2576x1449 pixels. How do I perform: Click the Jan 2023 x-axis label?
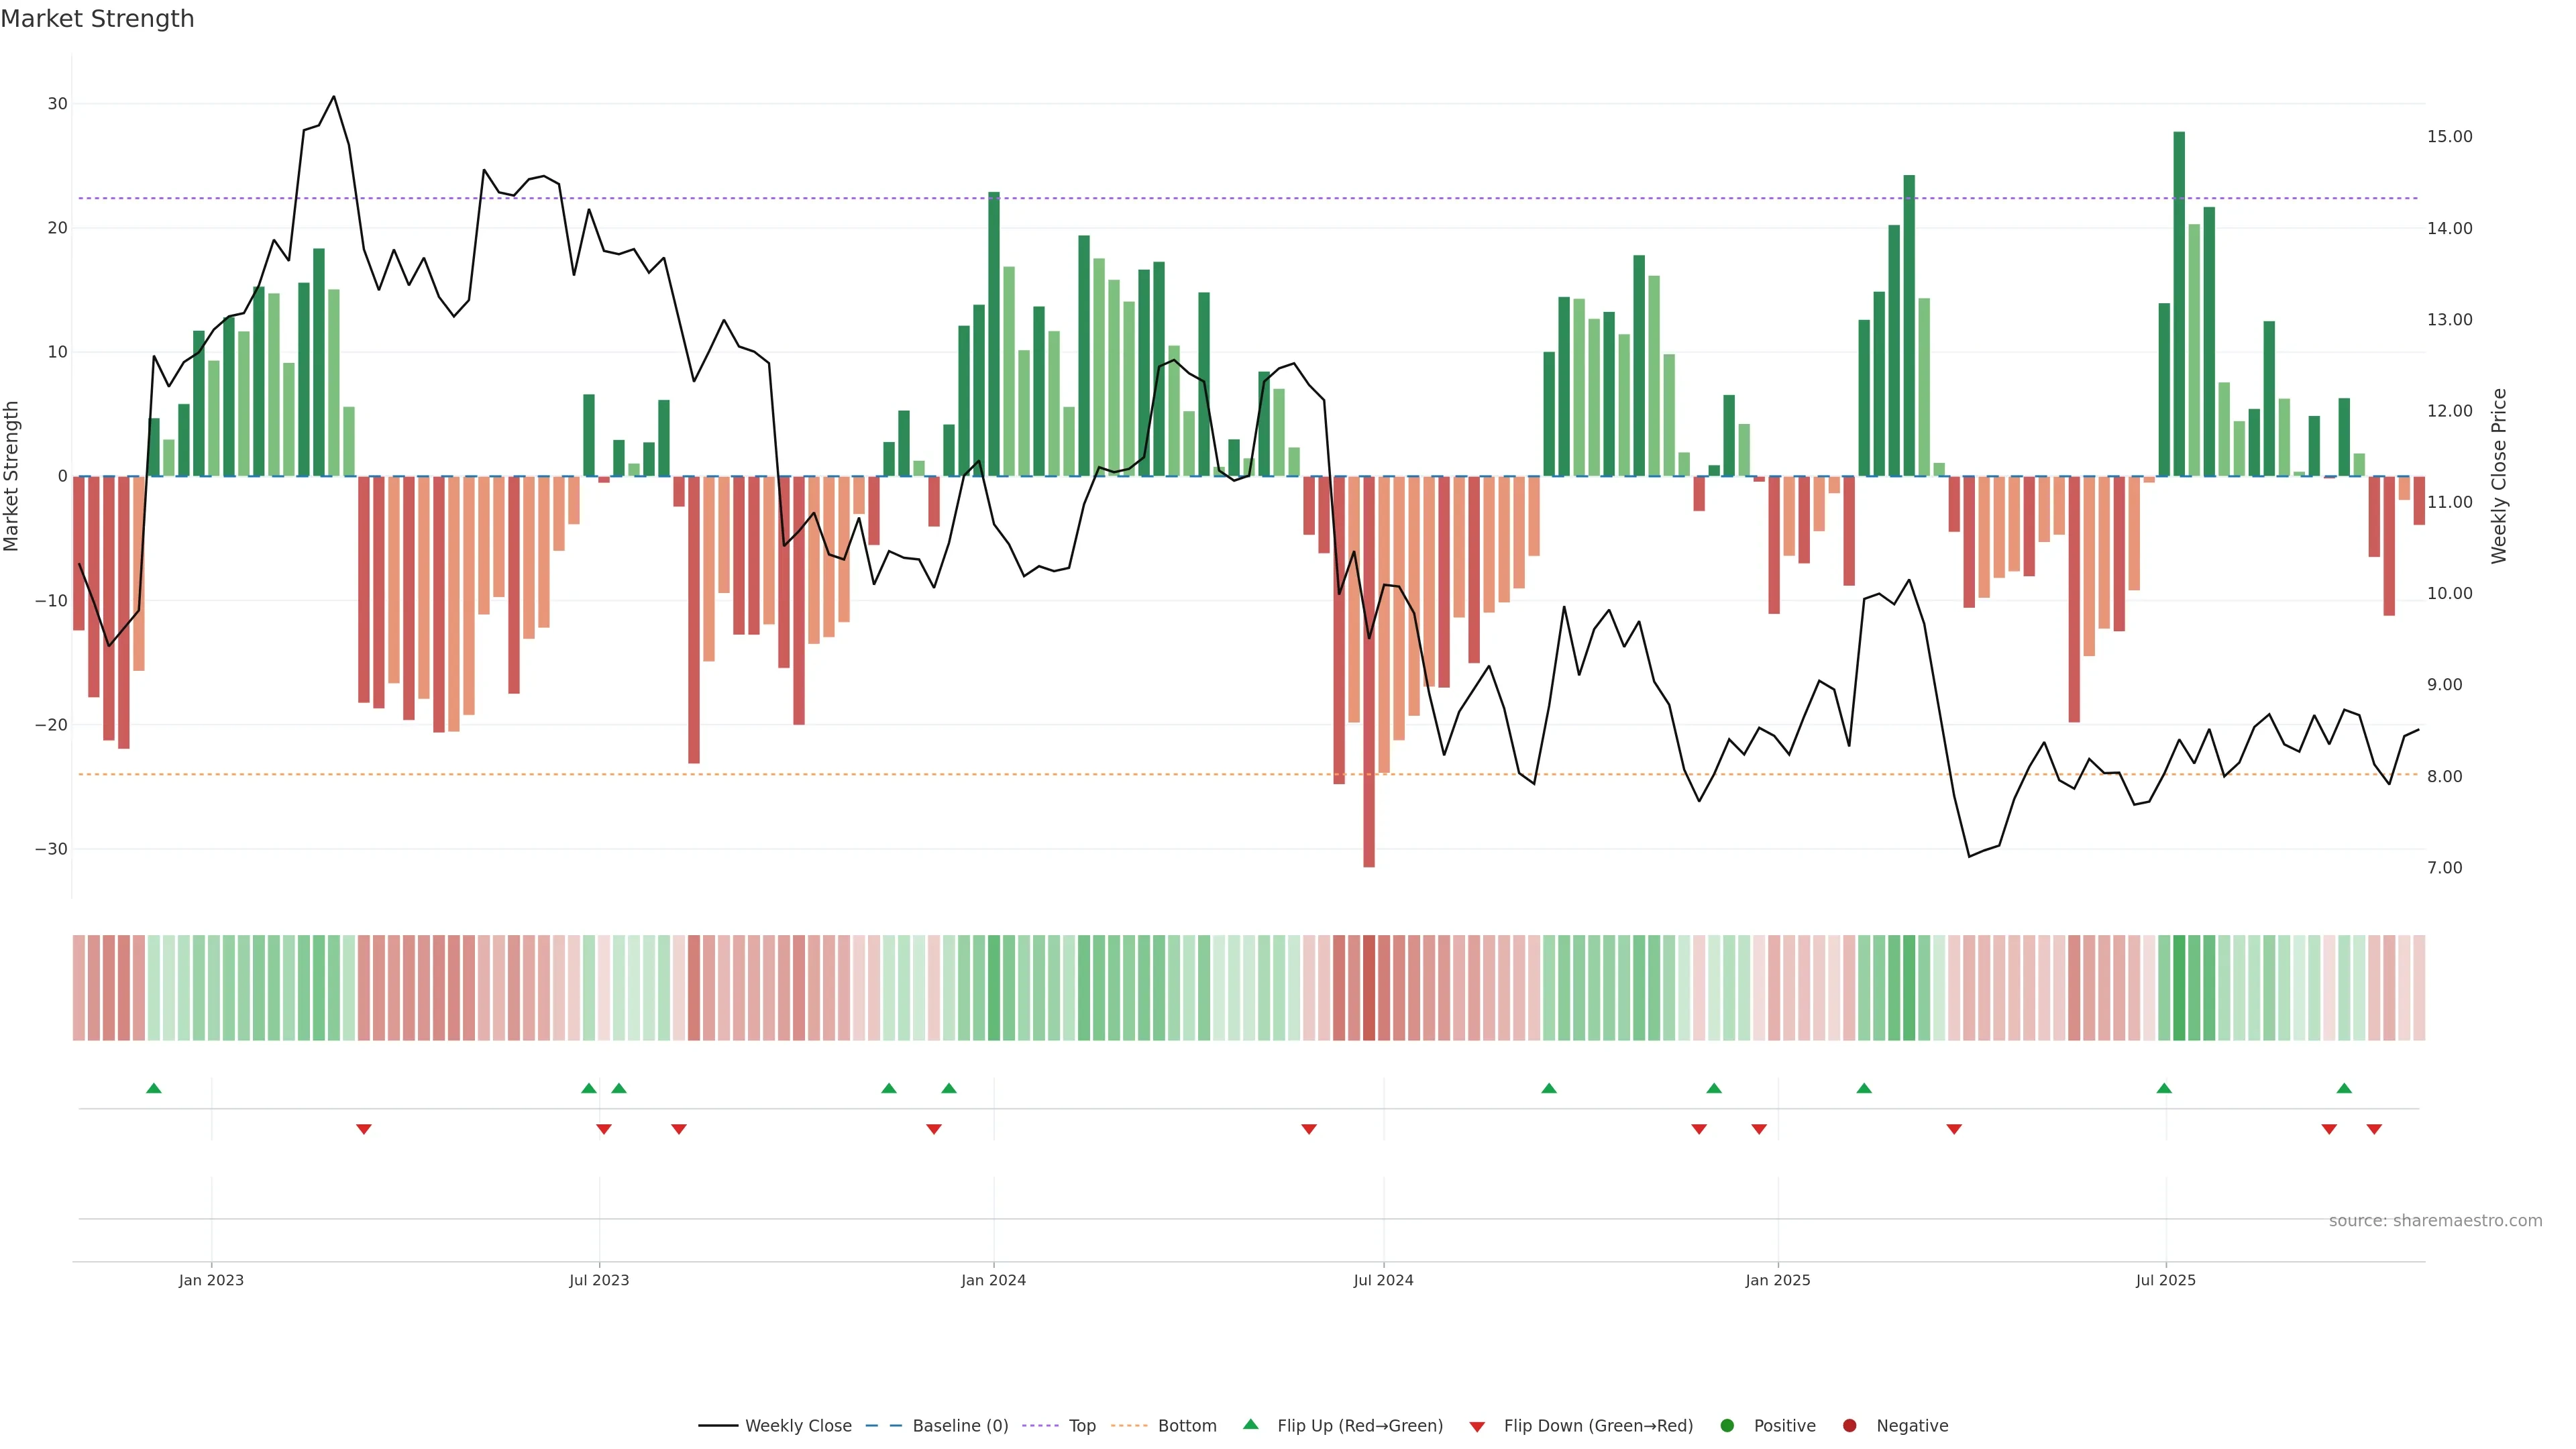[x=211, y=1280]
